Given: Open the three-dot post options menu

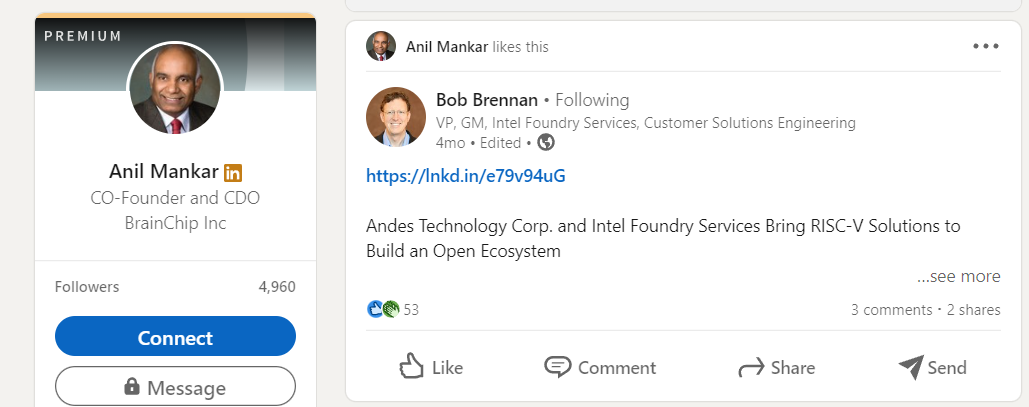Looking at the screenshot, I should tap(985, 46).
